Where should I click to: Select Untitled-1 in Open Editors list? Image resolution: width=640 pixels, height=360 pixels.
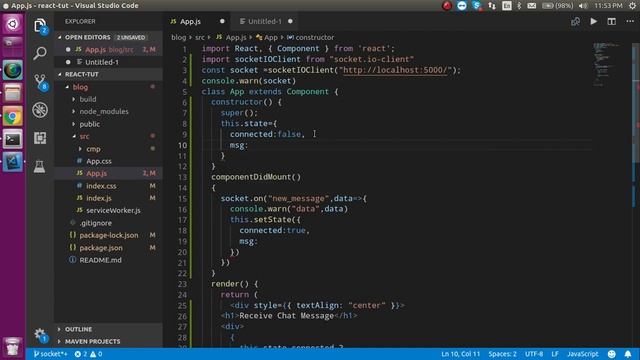108,62
